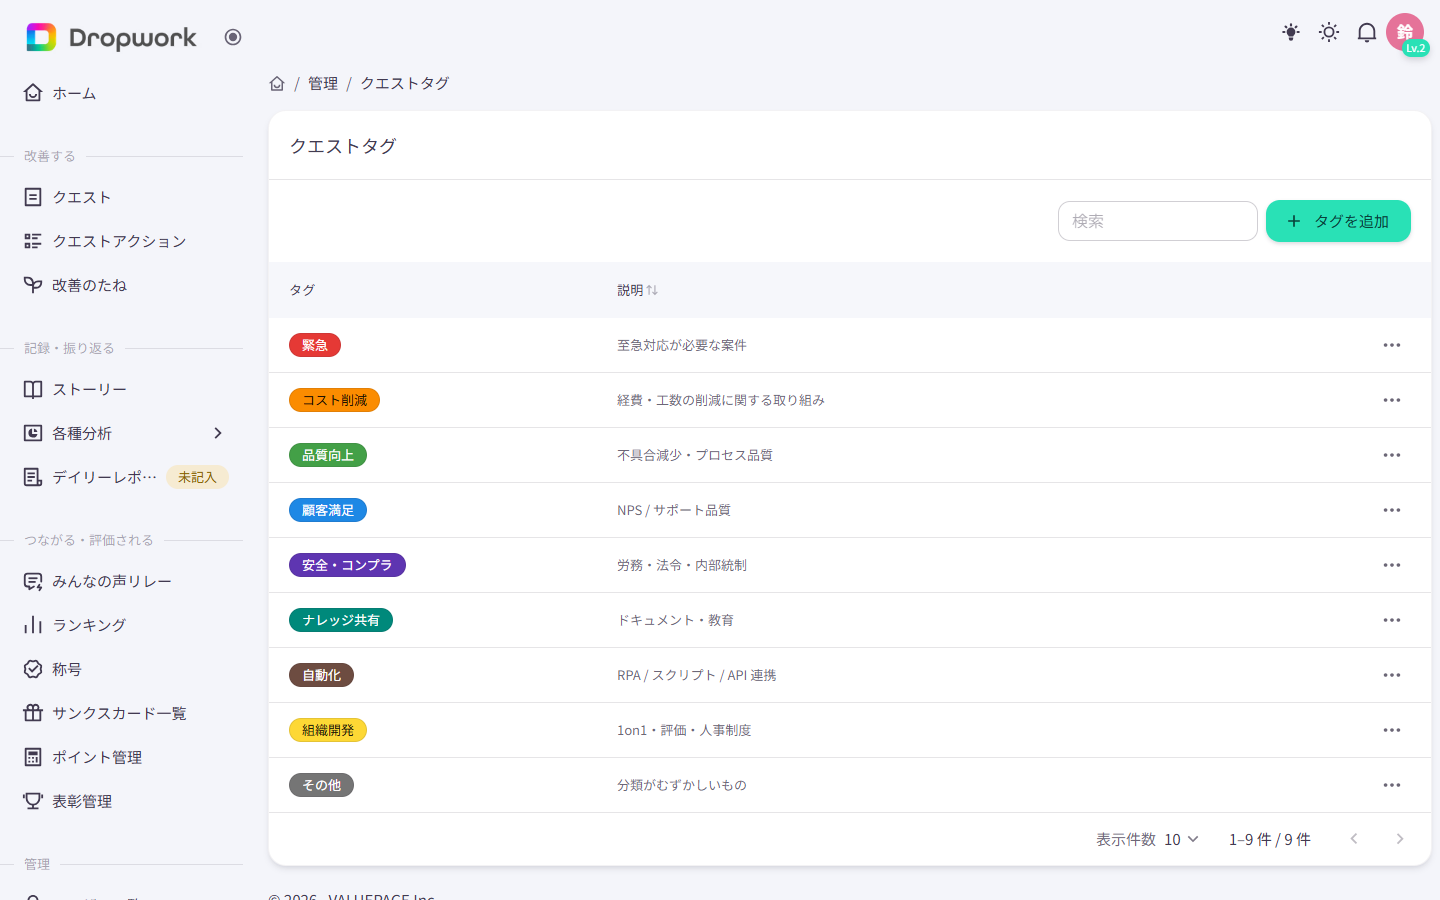
Task: Toggle light/dark theme sun icon
Action: (x=1329, y=32)
